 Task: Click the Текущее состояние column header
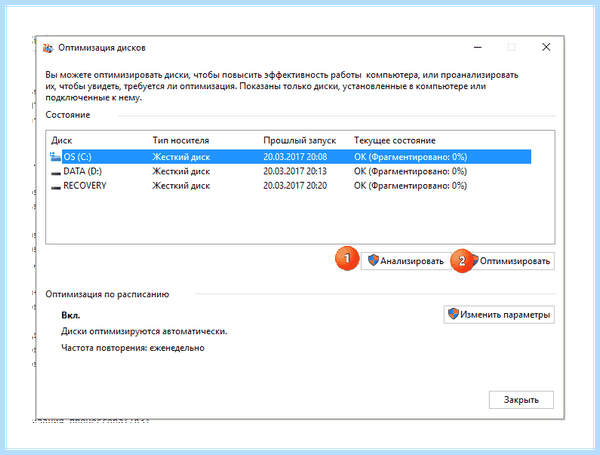(x=395, y=140)
